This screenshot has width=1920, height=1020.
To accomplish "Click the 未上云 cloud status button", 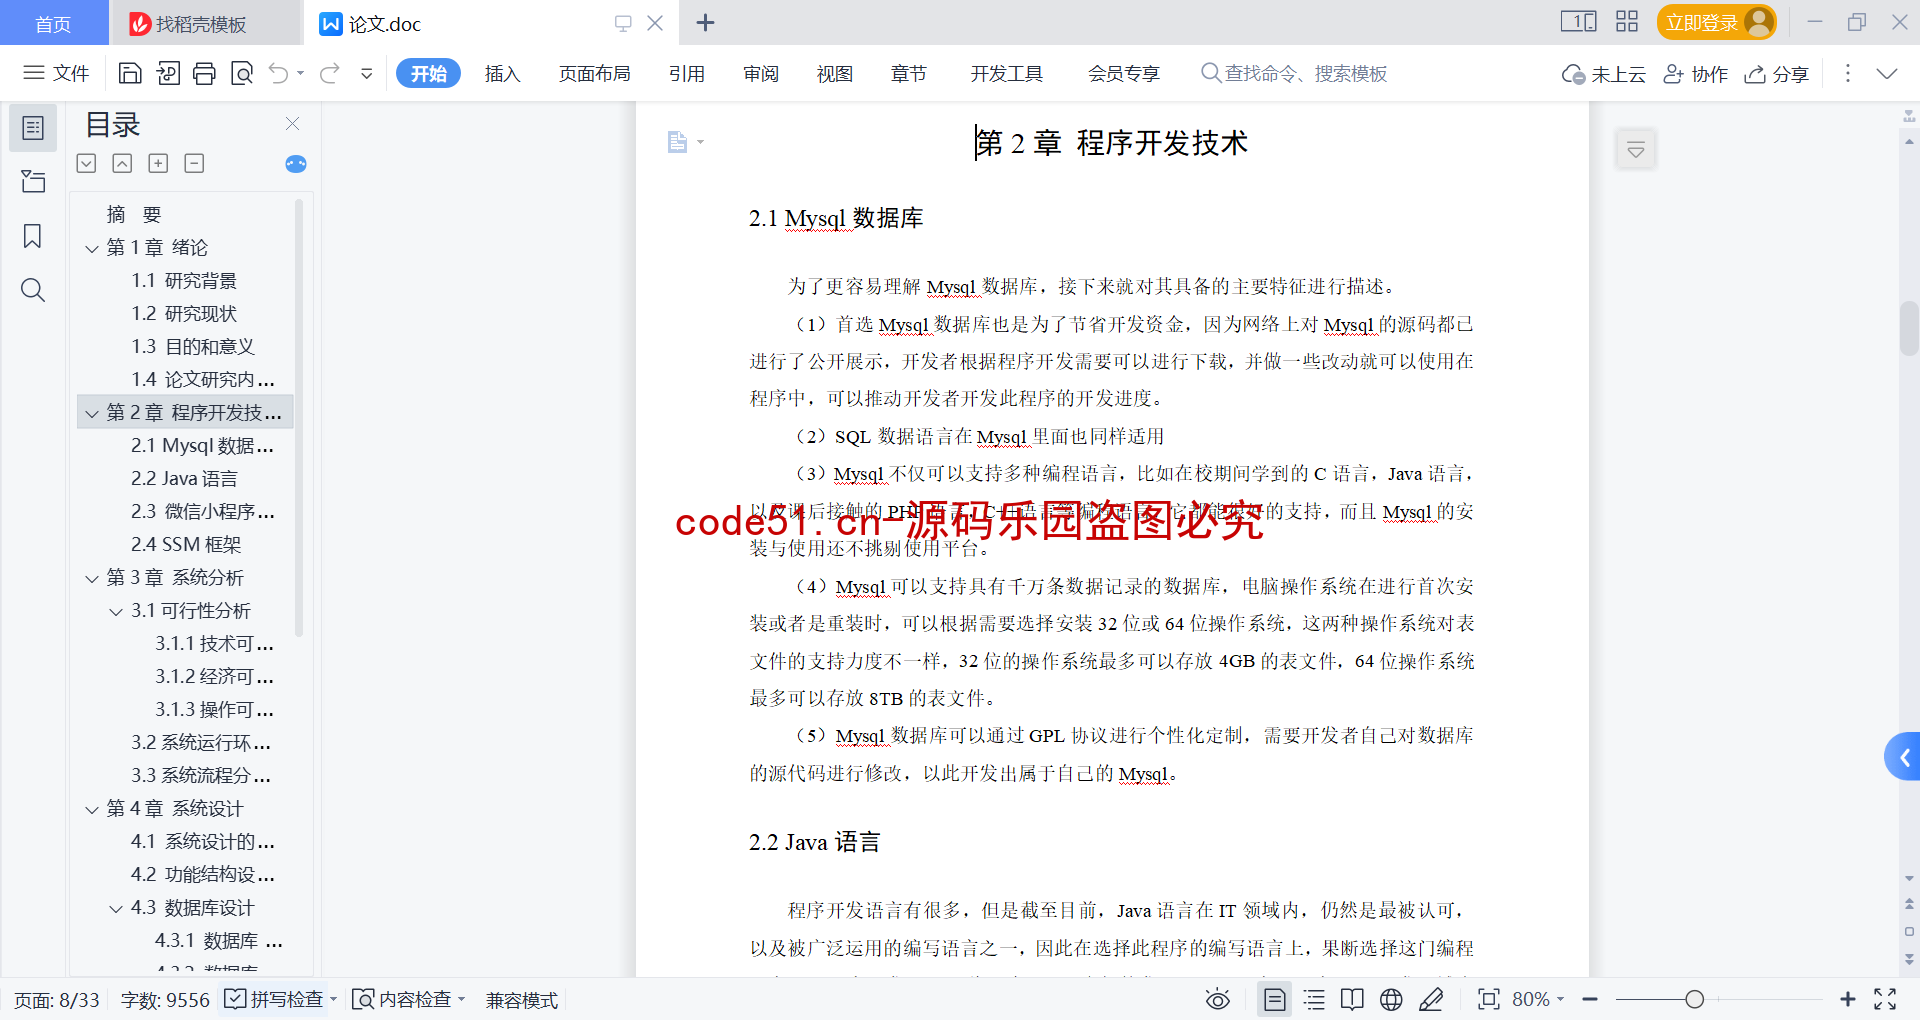I will pyautogui.click(x=1604, y=74).
